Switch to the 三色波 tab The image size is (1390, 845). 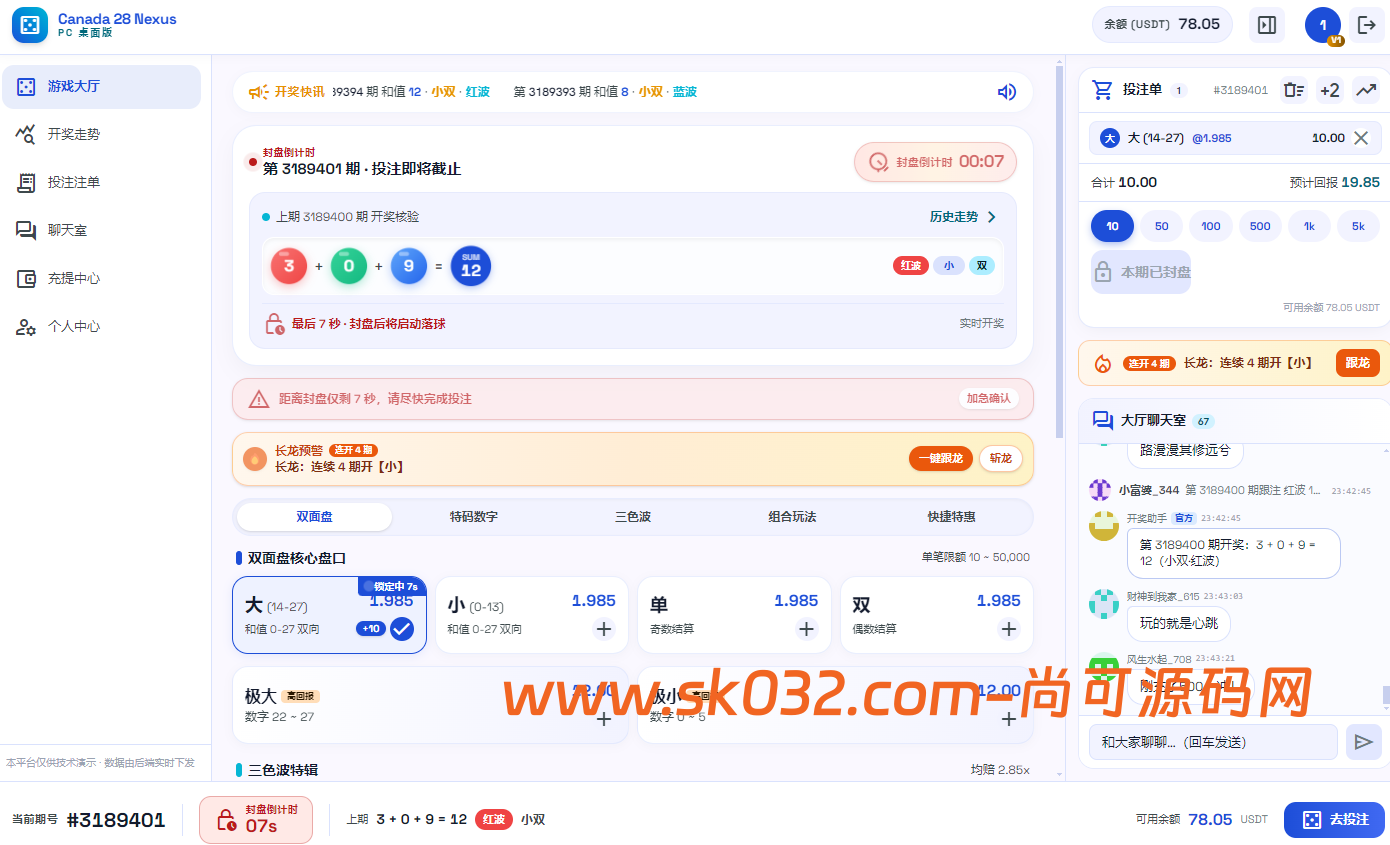click(633, 517)
